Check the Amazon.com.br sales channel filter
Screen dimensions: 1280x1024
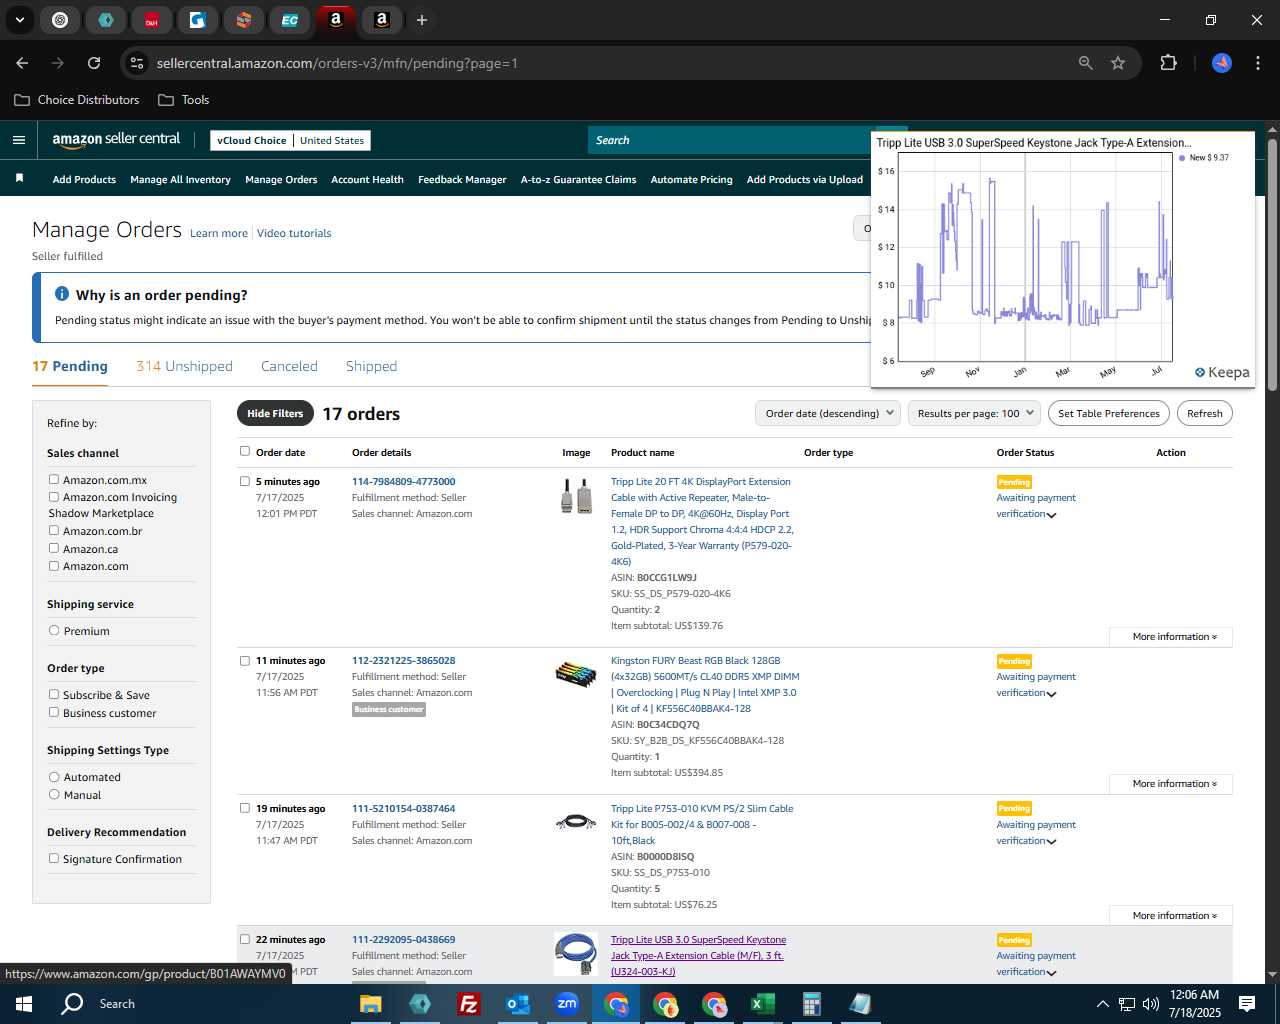tap(54, 531)
